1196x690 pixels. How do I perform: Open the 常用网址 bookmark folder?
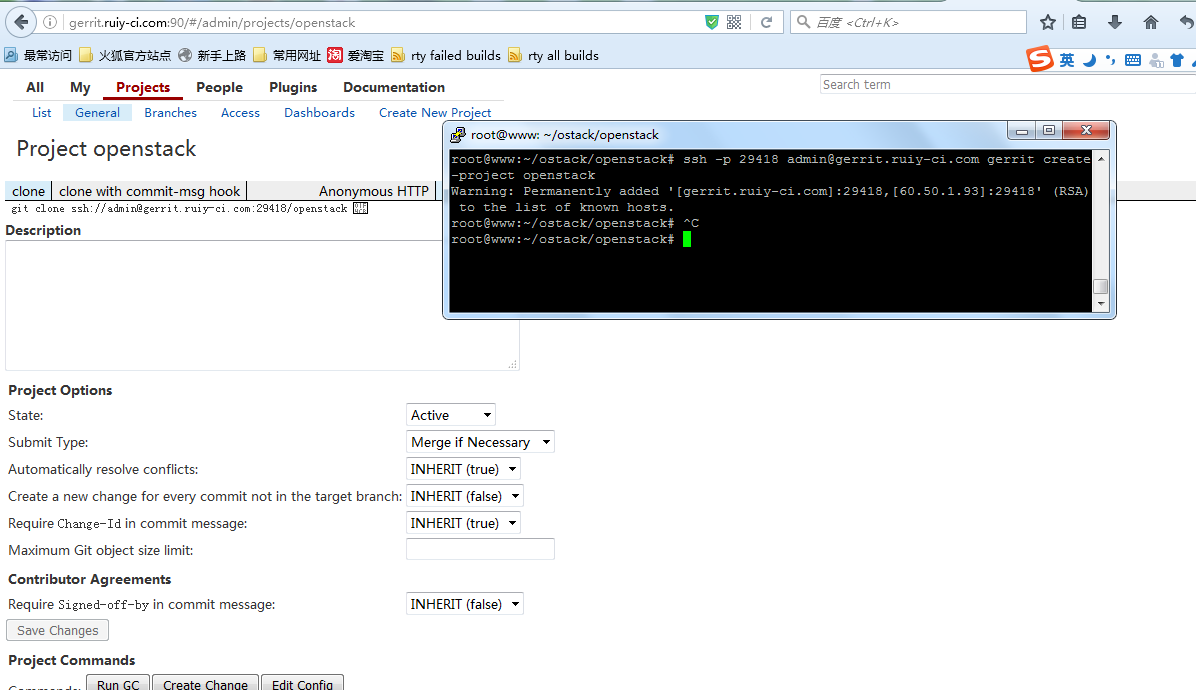[287, 55]
